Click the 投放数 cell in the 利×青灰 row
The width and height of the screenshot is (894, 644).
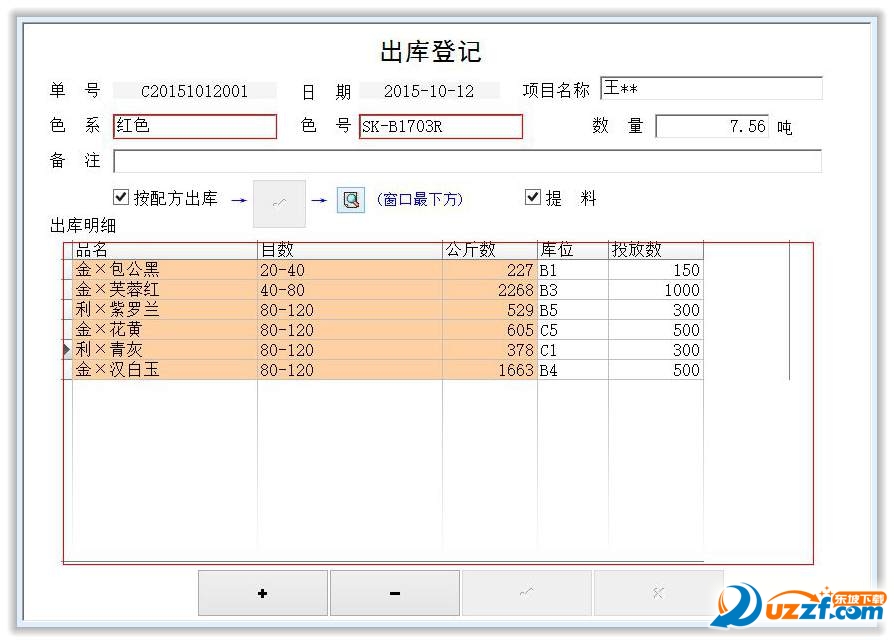pos(656,349)
